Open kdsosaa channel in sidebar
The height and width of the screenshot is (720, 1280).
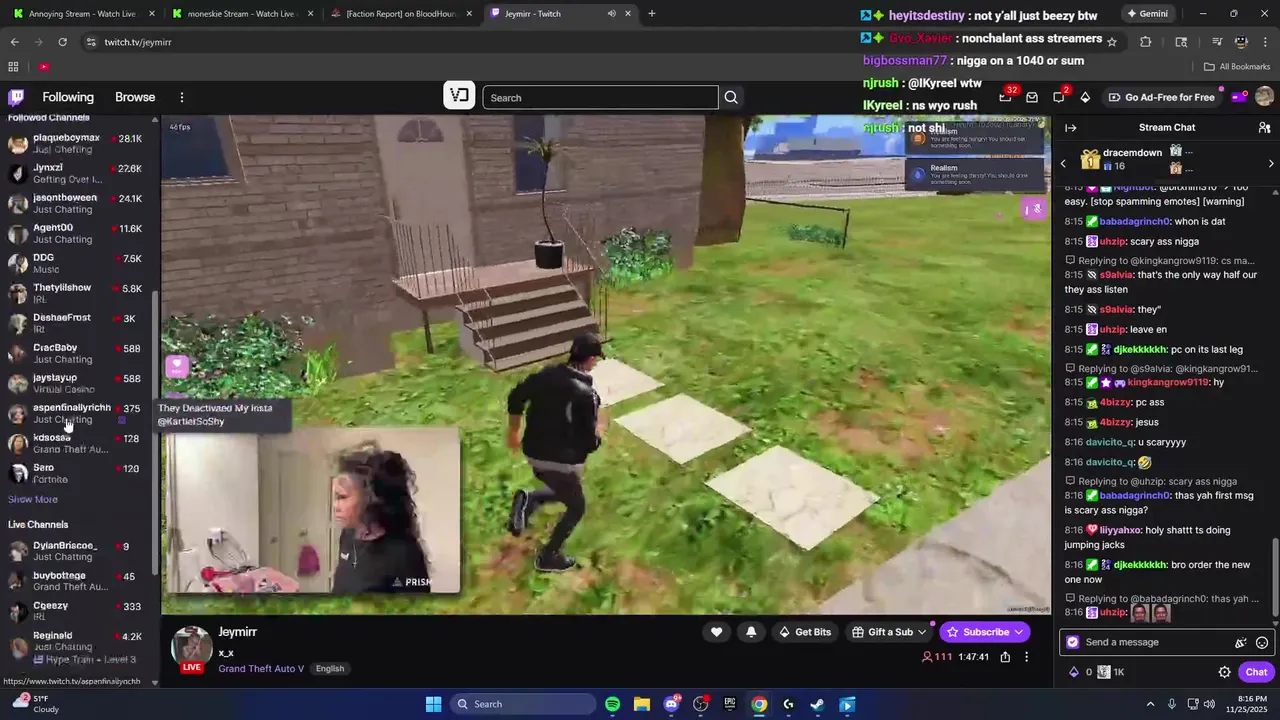pyautogui.click(x=78, y=444)
